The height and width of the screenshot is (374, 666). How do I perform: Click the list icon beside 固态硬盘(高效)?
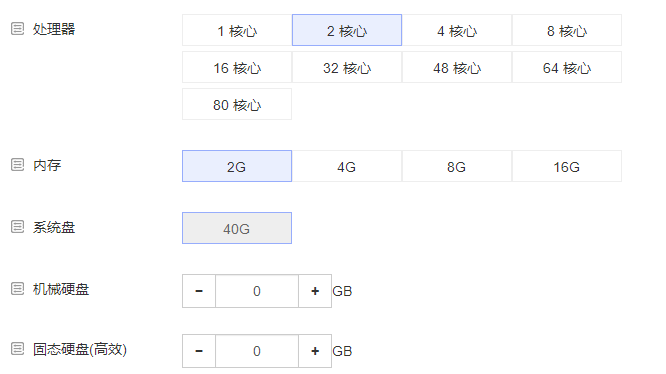point(17,349)
